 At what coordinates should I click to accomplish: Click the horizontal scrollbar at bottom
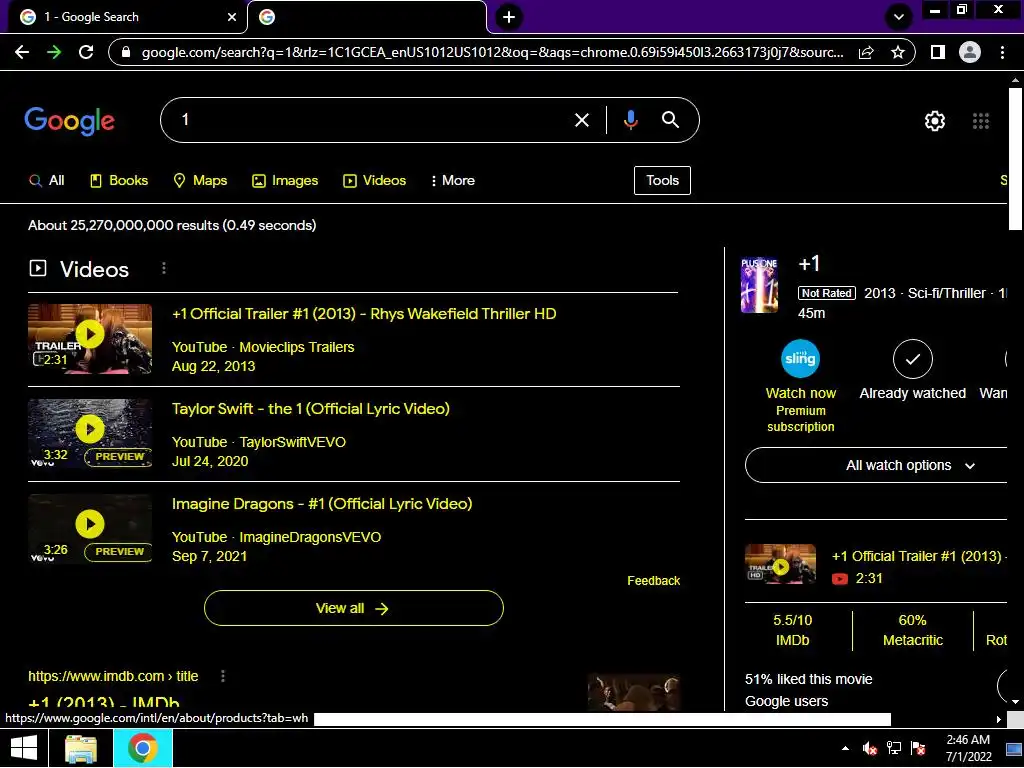pos(602,719)
